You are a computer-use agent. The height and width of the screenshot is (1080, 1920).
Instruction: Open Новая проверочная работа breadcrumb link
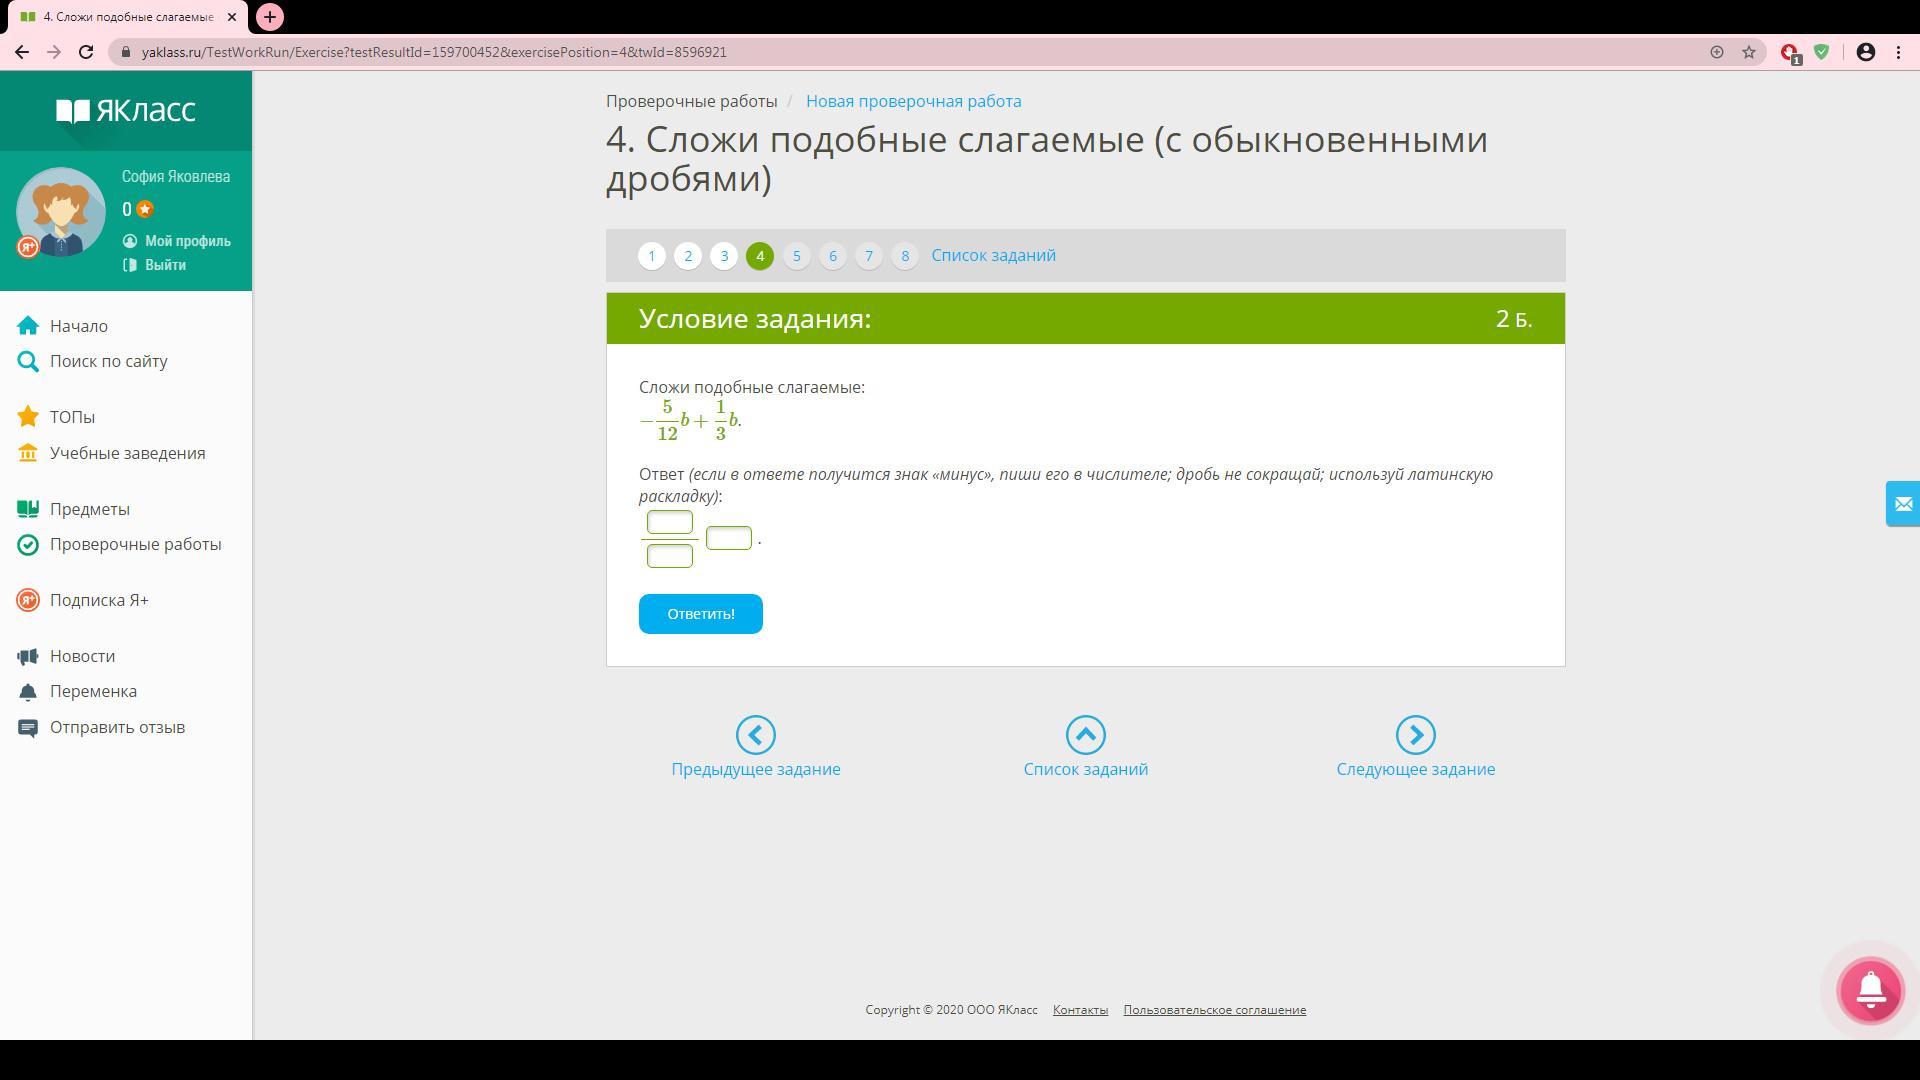pos(913,101)
